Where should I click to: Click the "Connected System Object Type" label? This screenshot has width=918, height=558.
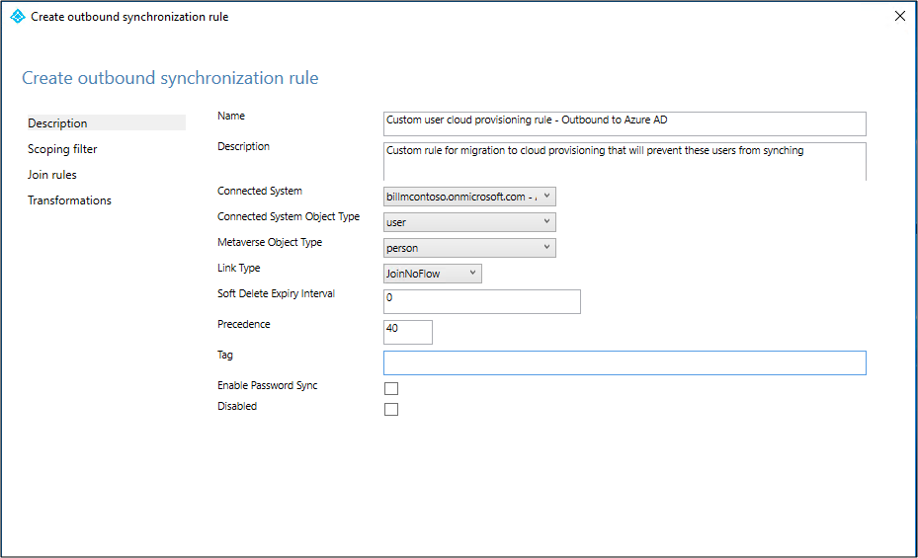click(288, 217)
